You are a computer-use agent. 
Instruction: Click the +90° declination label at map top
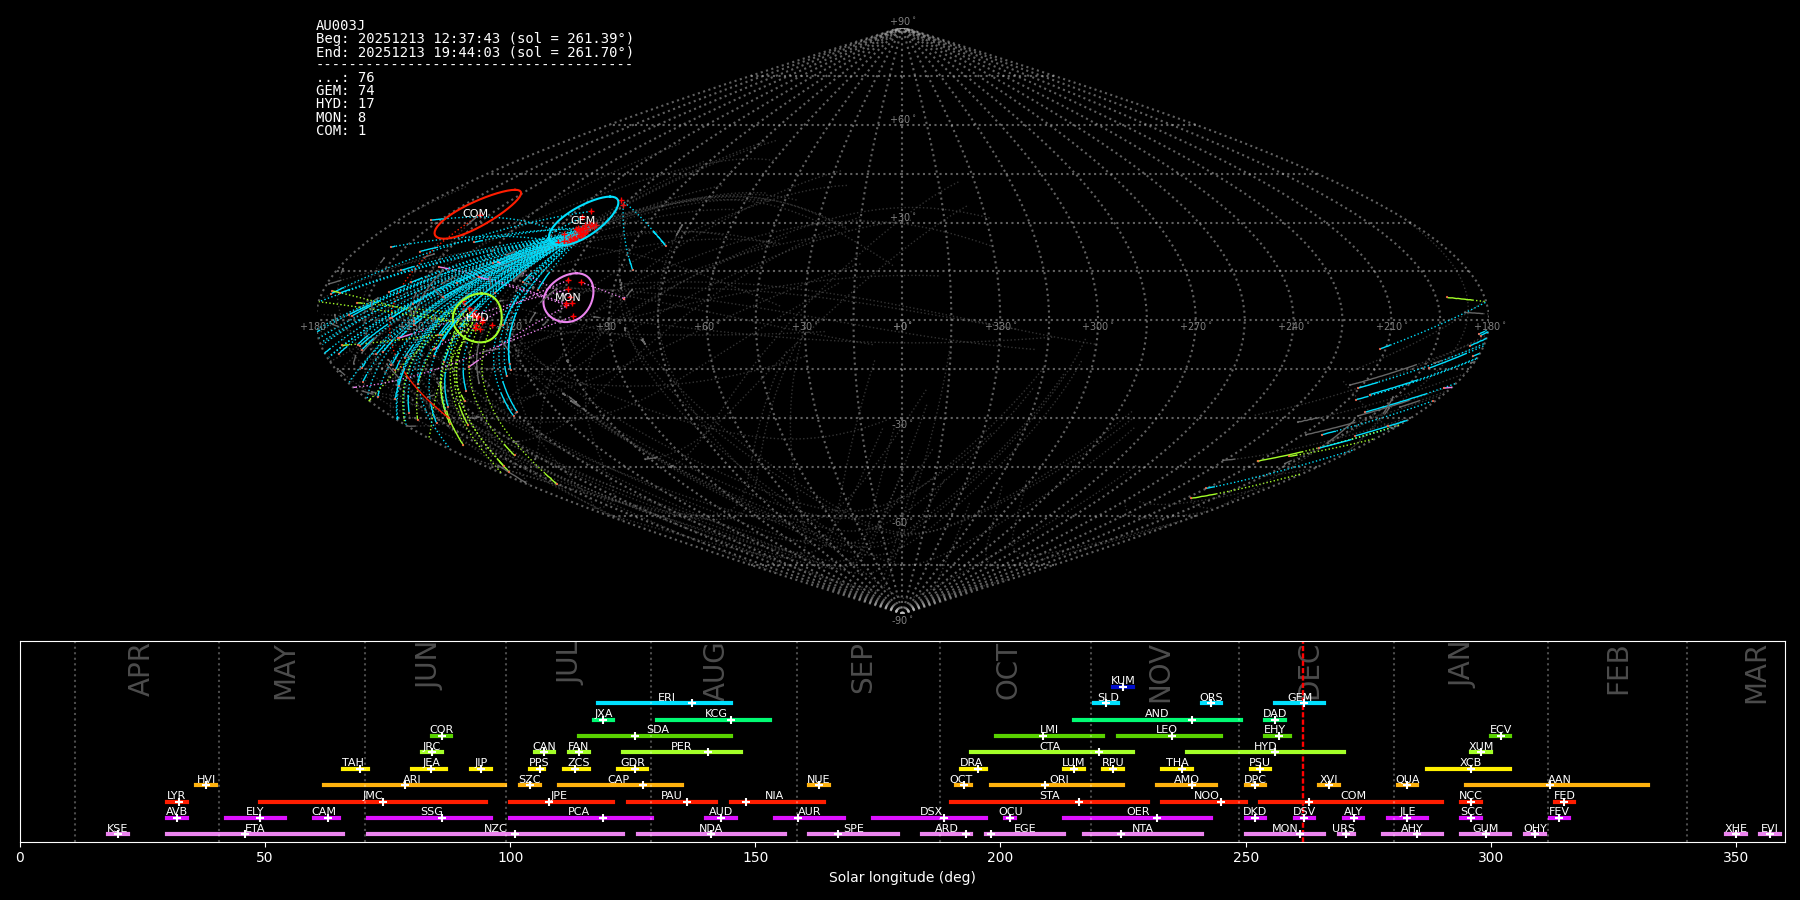click(x=902, y=22)
